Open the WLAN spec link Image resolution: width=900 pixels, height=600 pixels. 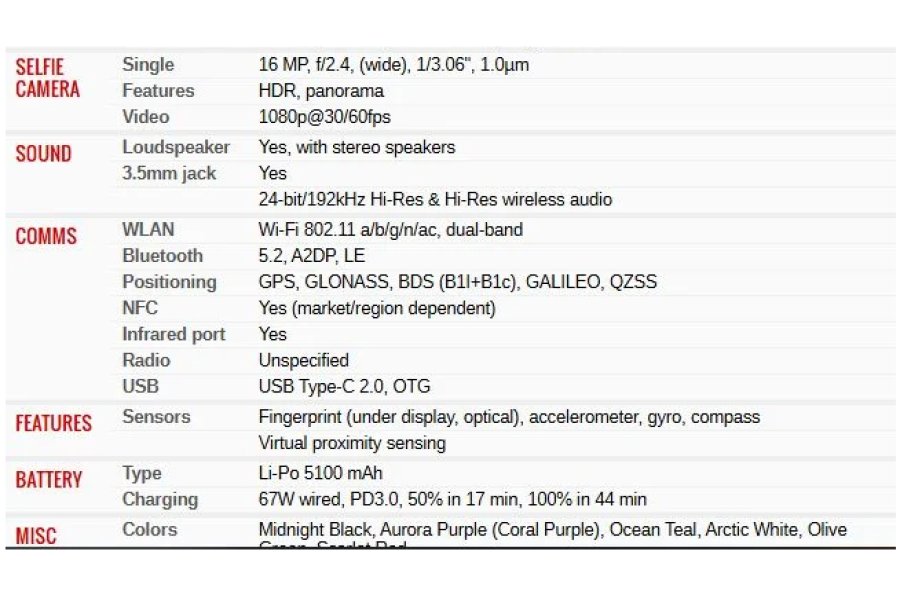point(148,230)
